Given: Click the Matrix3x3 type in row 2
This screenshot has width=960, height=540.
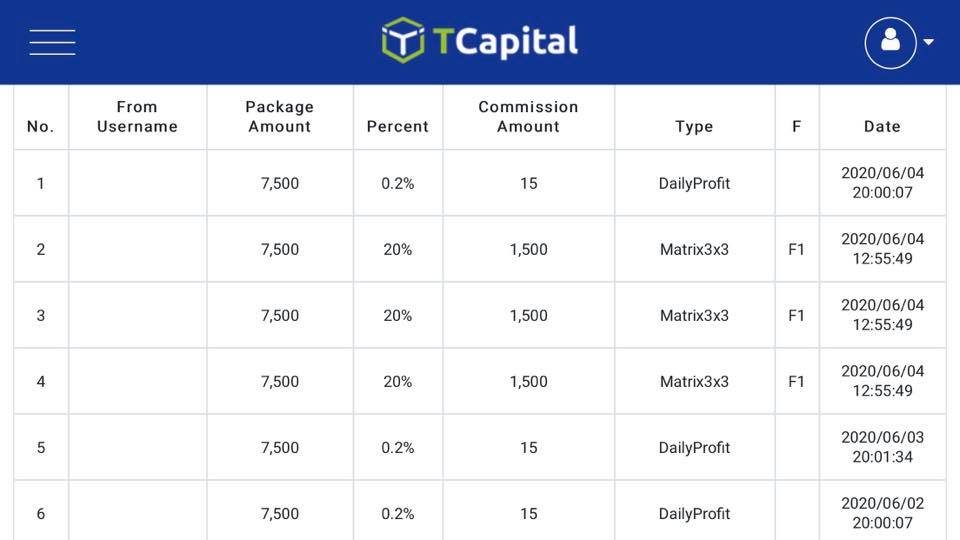Looking at the screenshot, I should coord(694,249).
